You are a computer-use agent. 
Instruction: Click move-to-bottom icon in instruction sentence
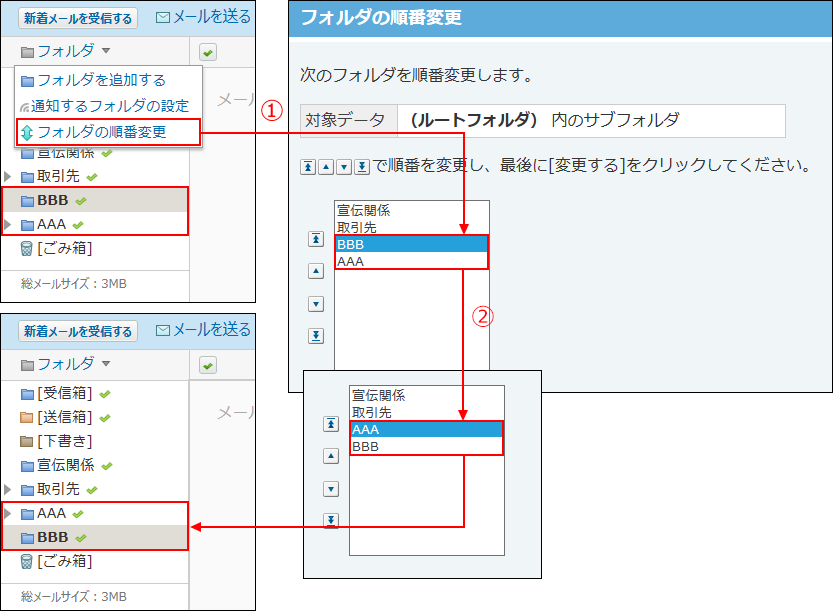362,167
